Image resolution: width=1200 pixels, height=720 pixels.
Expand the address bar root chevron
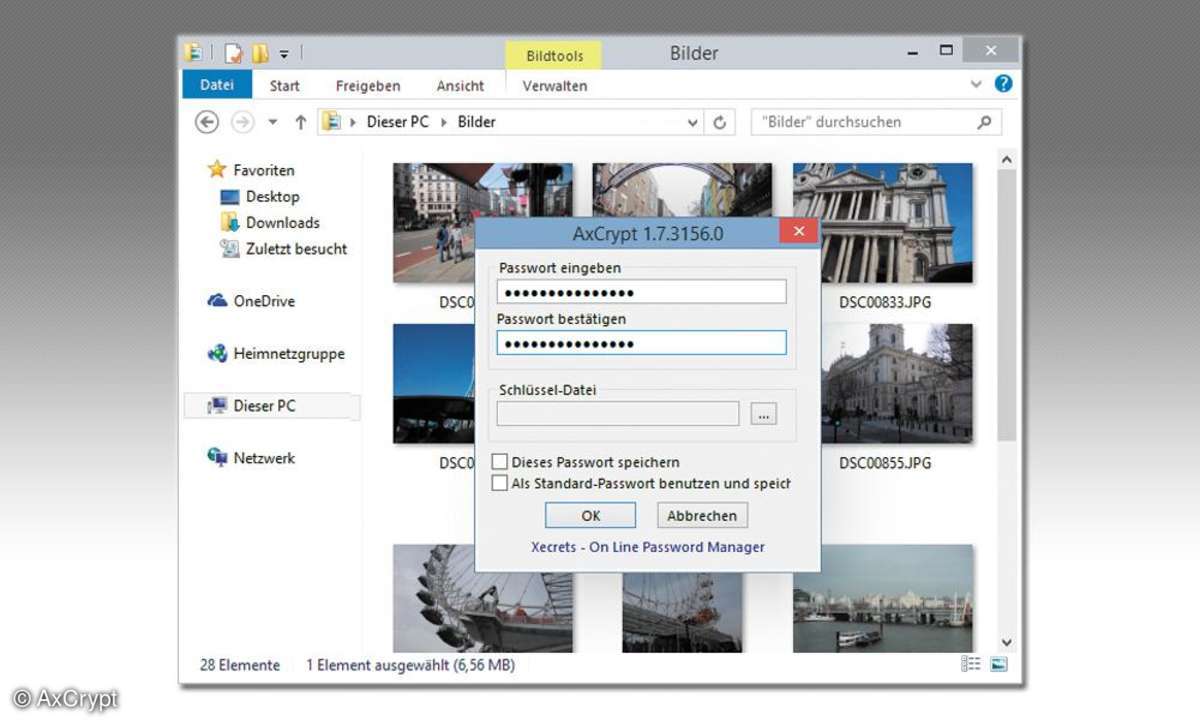click(354, 122)
